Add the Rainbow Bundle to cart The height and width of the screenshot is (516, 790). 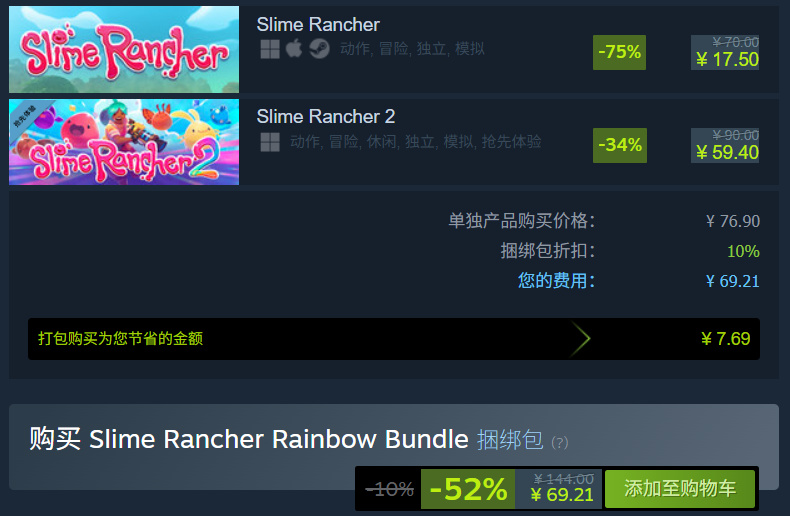click(680, 489)
